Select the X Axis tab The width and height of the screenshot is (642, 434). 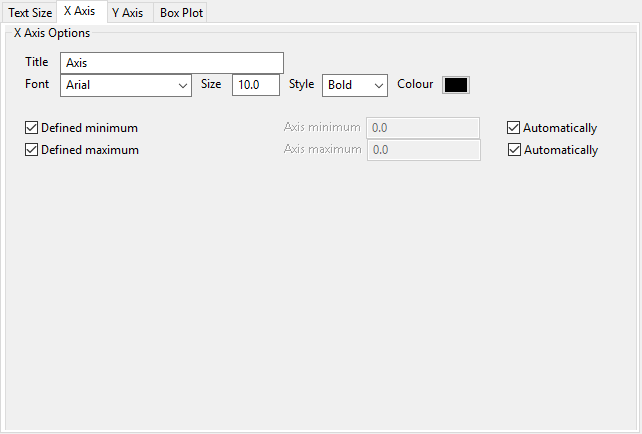(79, 12)
